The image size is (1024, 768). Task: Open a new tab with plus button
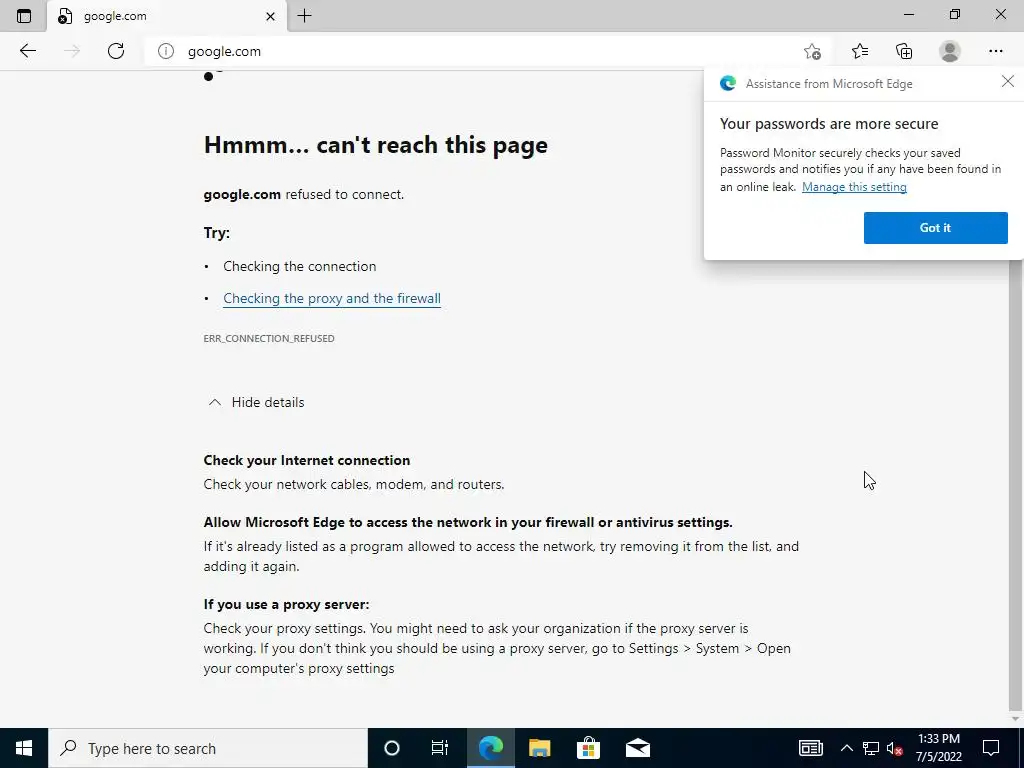click(x=304, y=16)
